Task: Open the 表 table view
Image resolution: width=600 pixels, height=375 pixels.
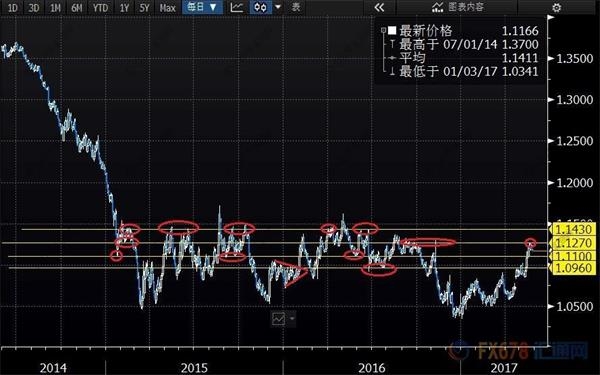Action: point(296,7)
